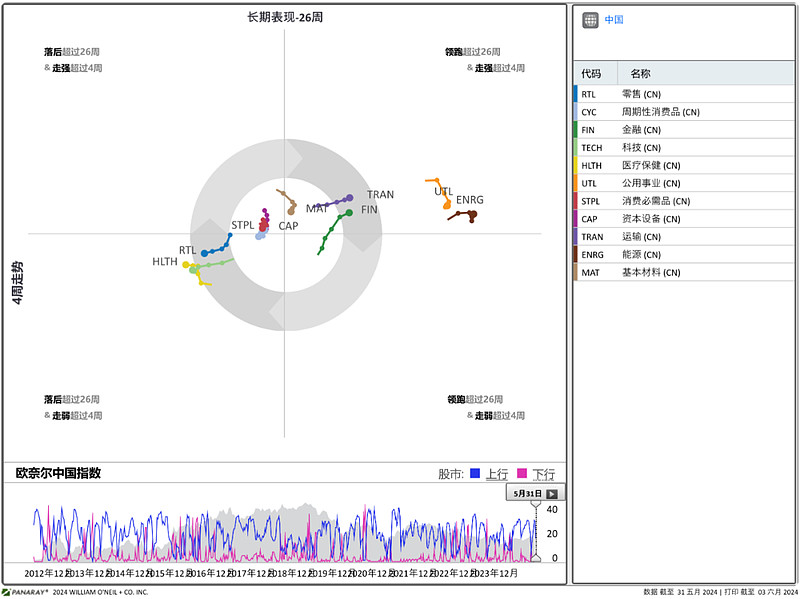Click the UTL orange endpoint marker
The image size is (800, 599).
(x=447, y=205)
